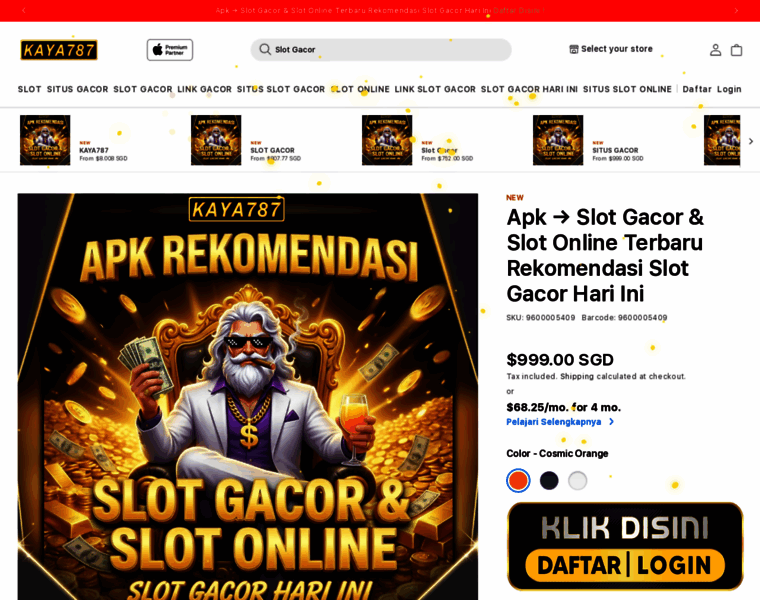Select the Cosmic Orange color option
Viewport: 760px width, 600px height.
click(518, 480)
